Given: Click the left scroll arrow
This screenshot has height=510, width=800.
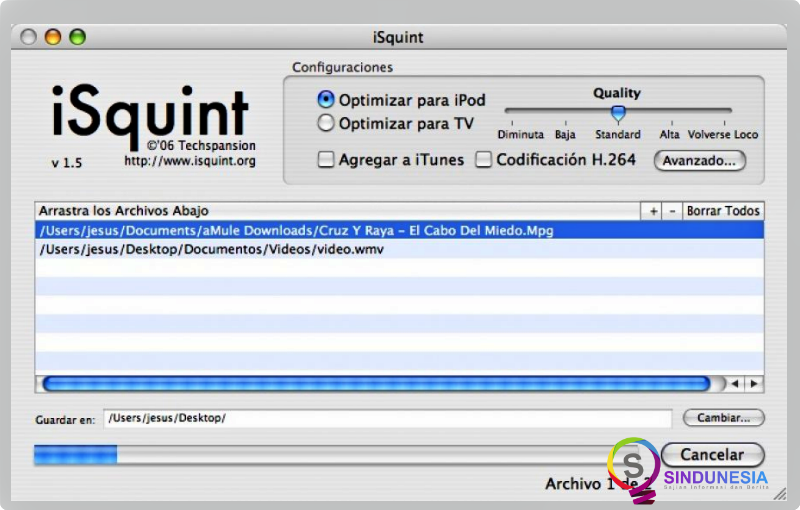Looking at the screenshot, I should coord(735,384).
